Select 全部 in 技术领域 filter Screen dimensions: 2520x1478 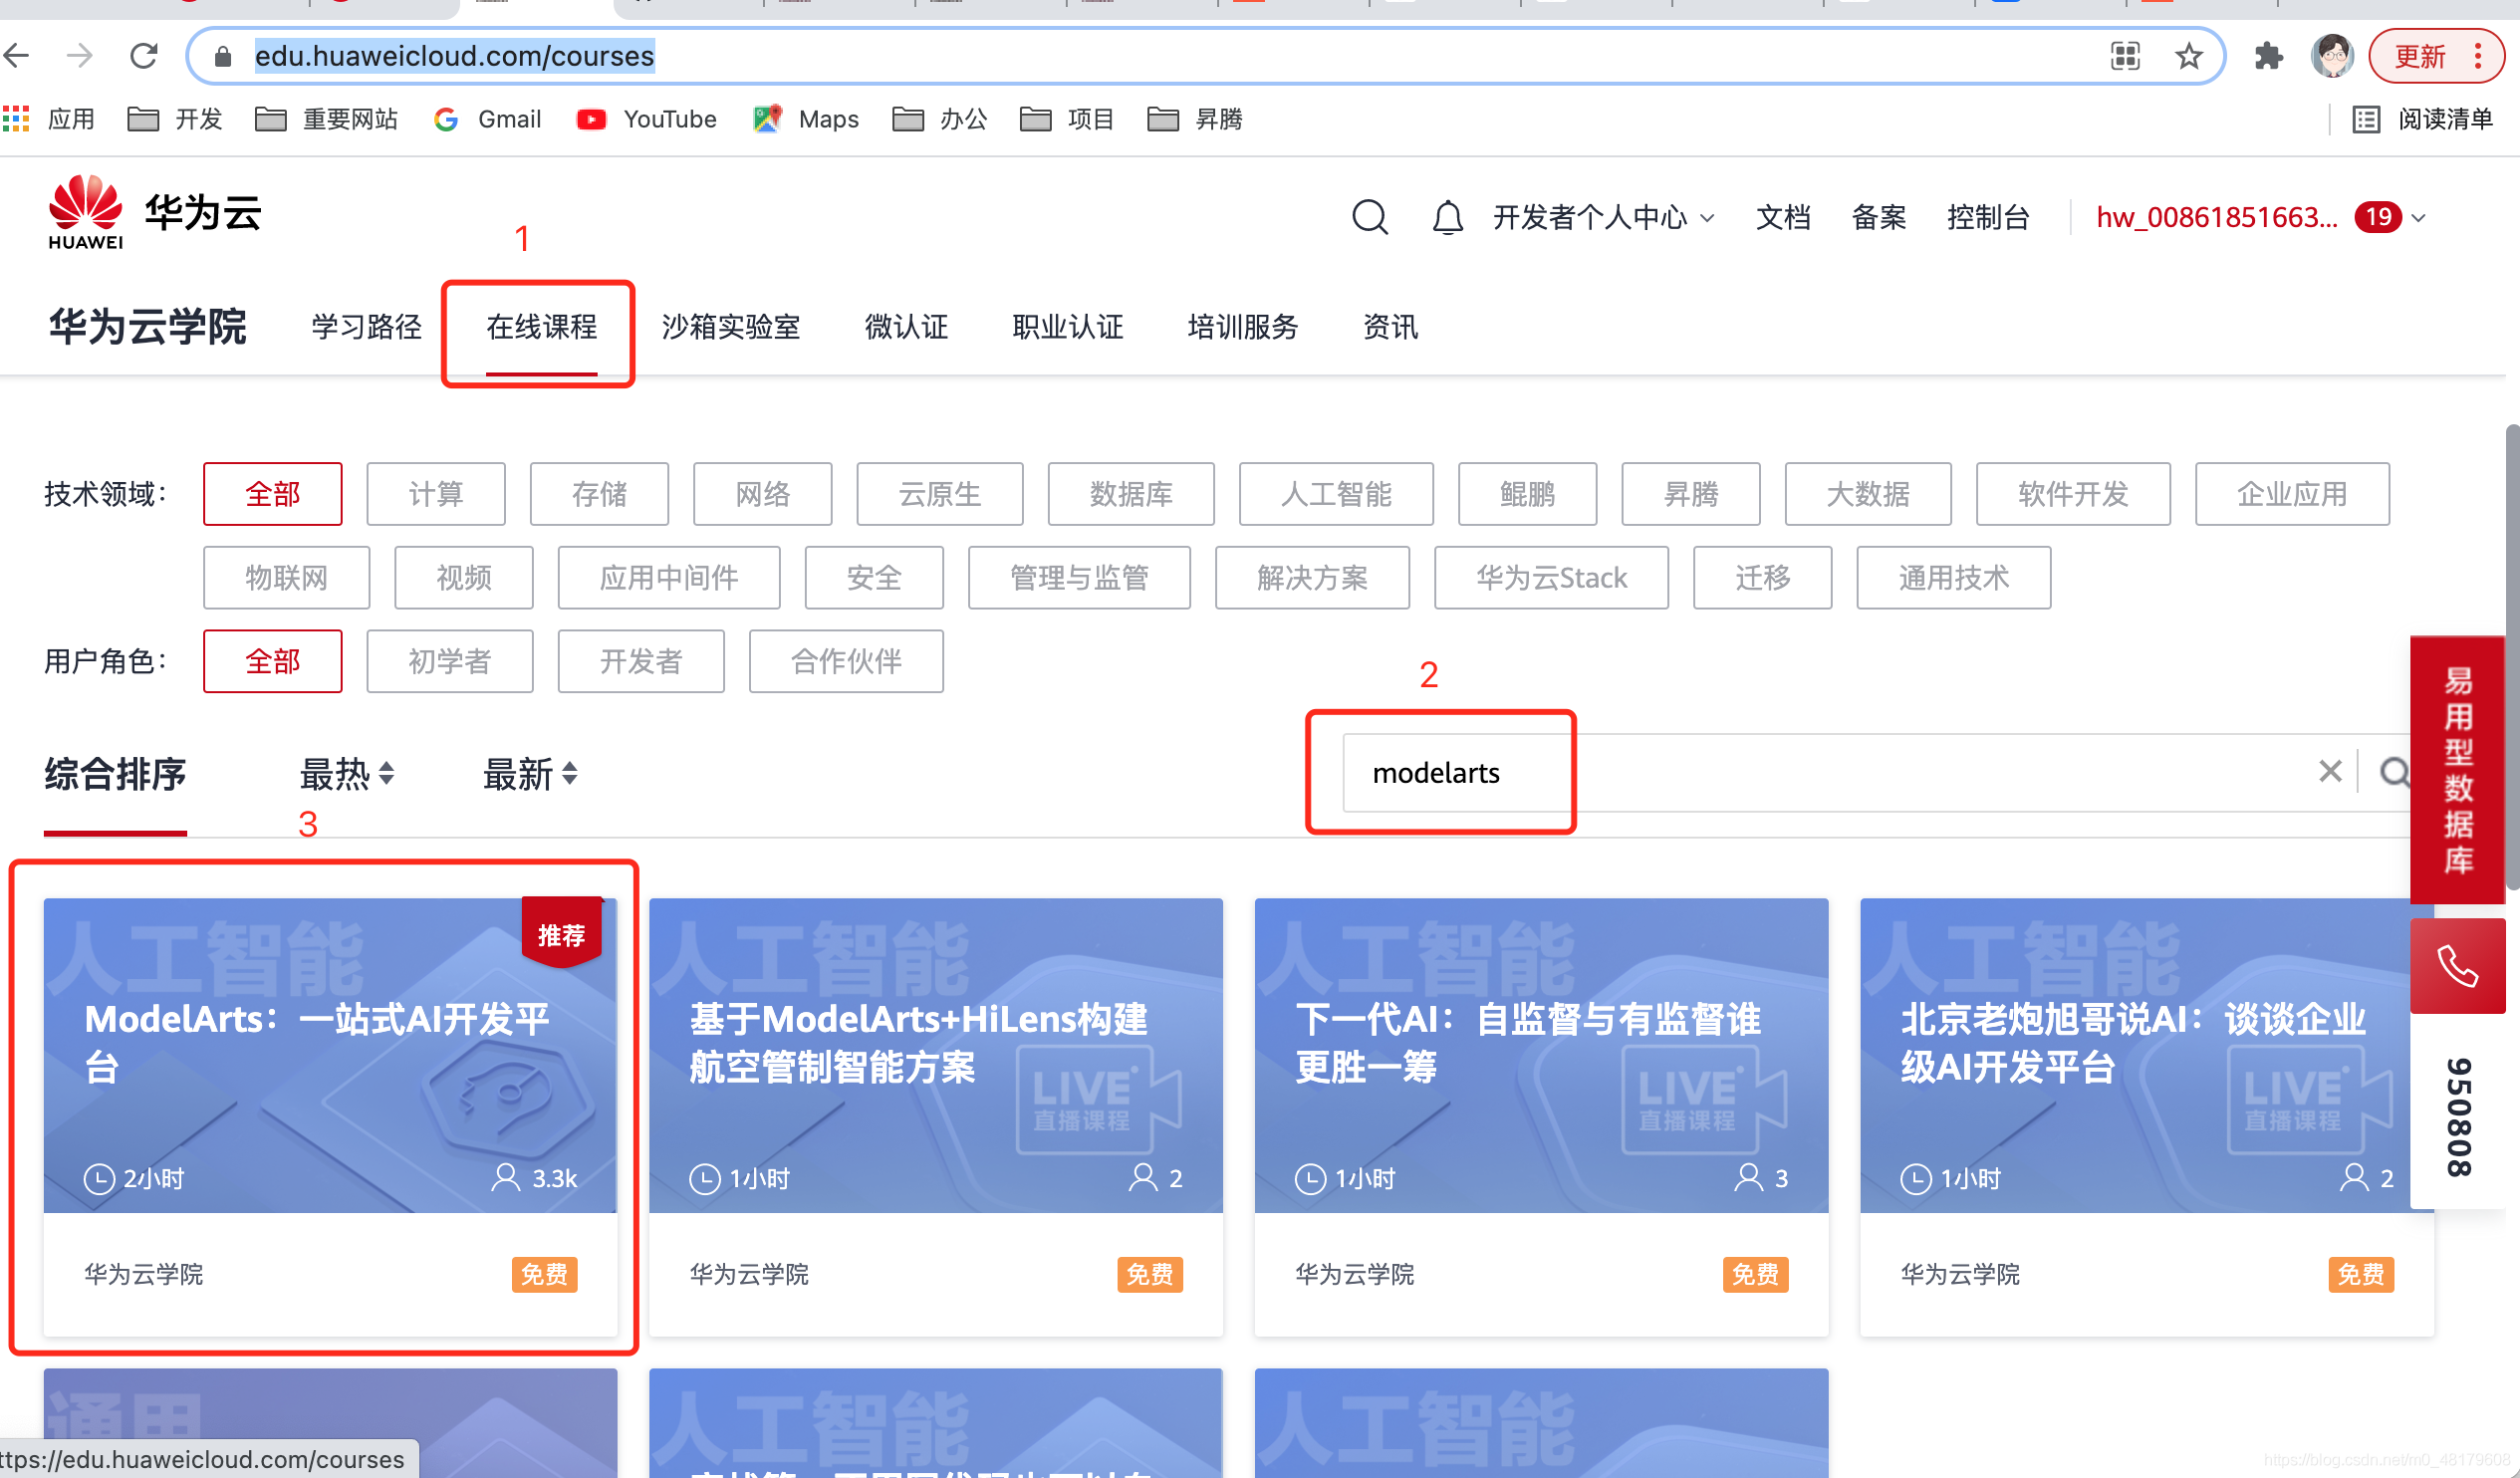pyautogui.click(x=272, y=494)
